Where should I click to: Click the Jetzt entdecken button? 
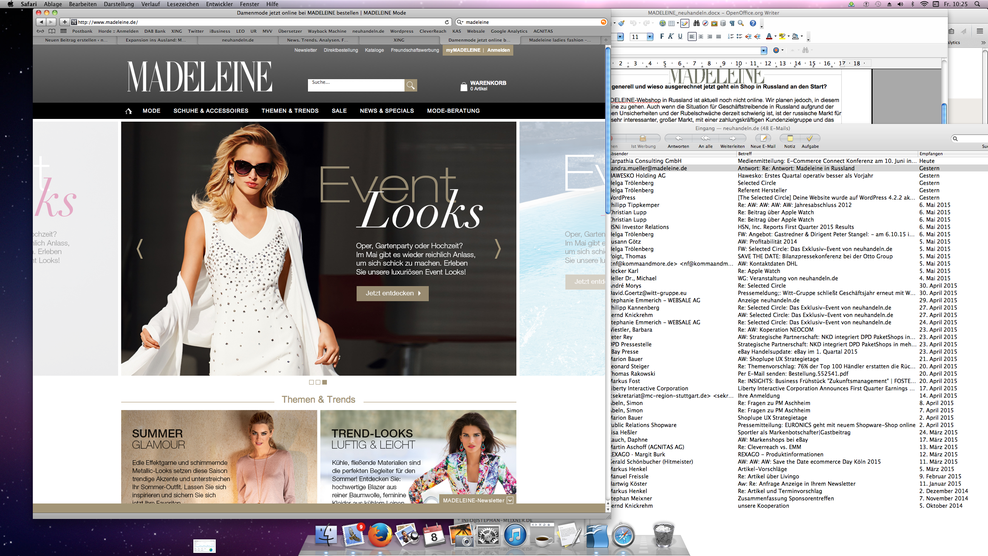tap(393, 293)
